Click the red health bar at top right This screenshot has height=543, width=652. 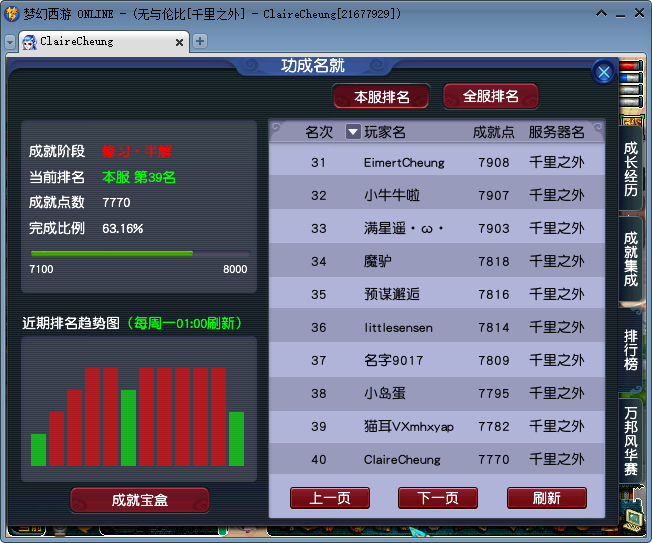pyautogui.click(x=630, y=66)
